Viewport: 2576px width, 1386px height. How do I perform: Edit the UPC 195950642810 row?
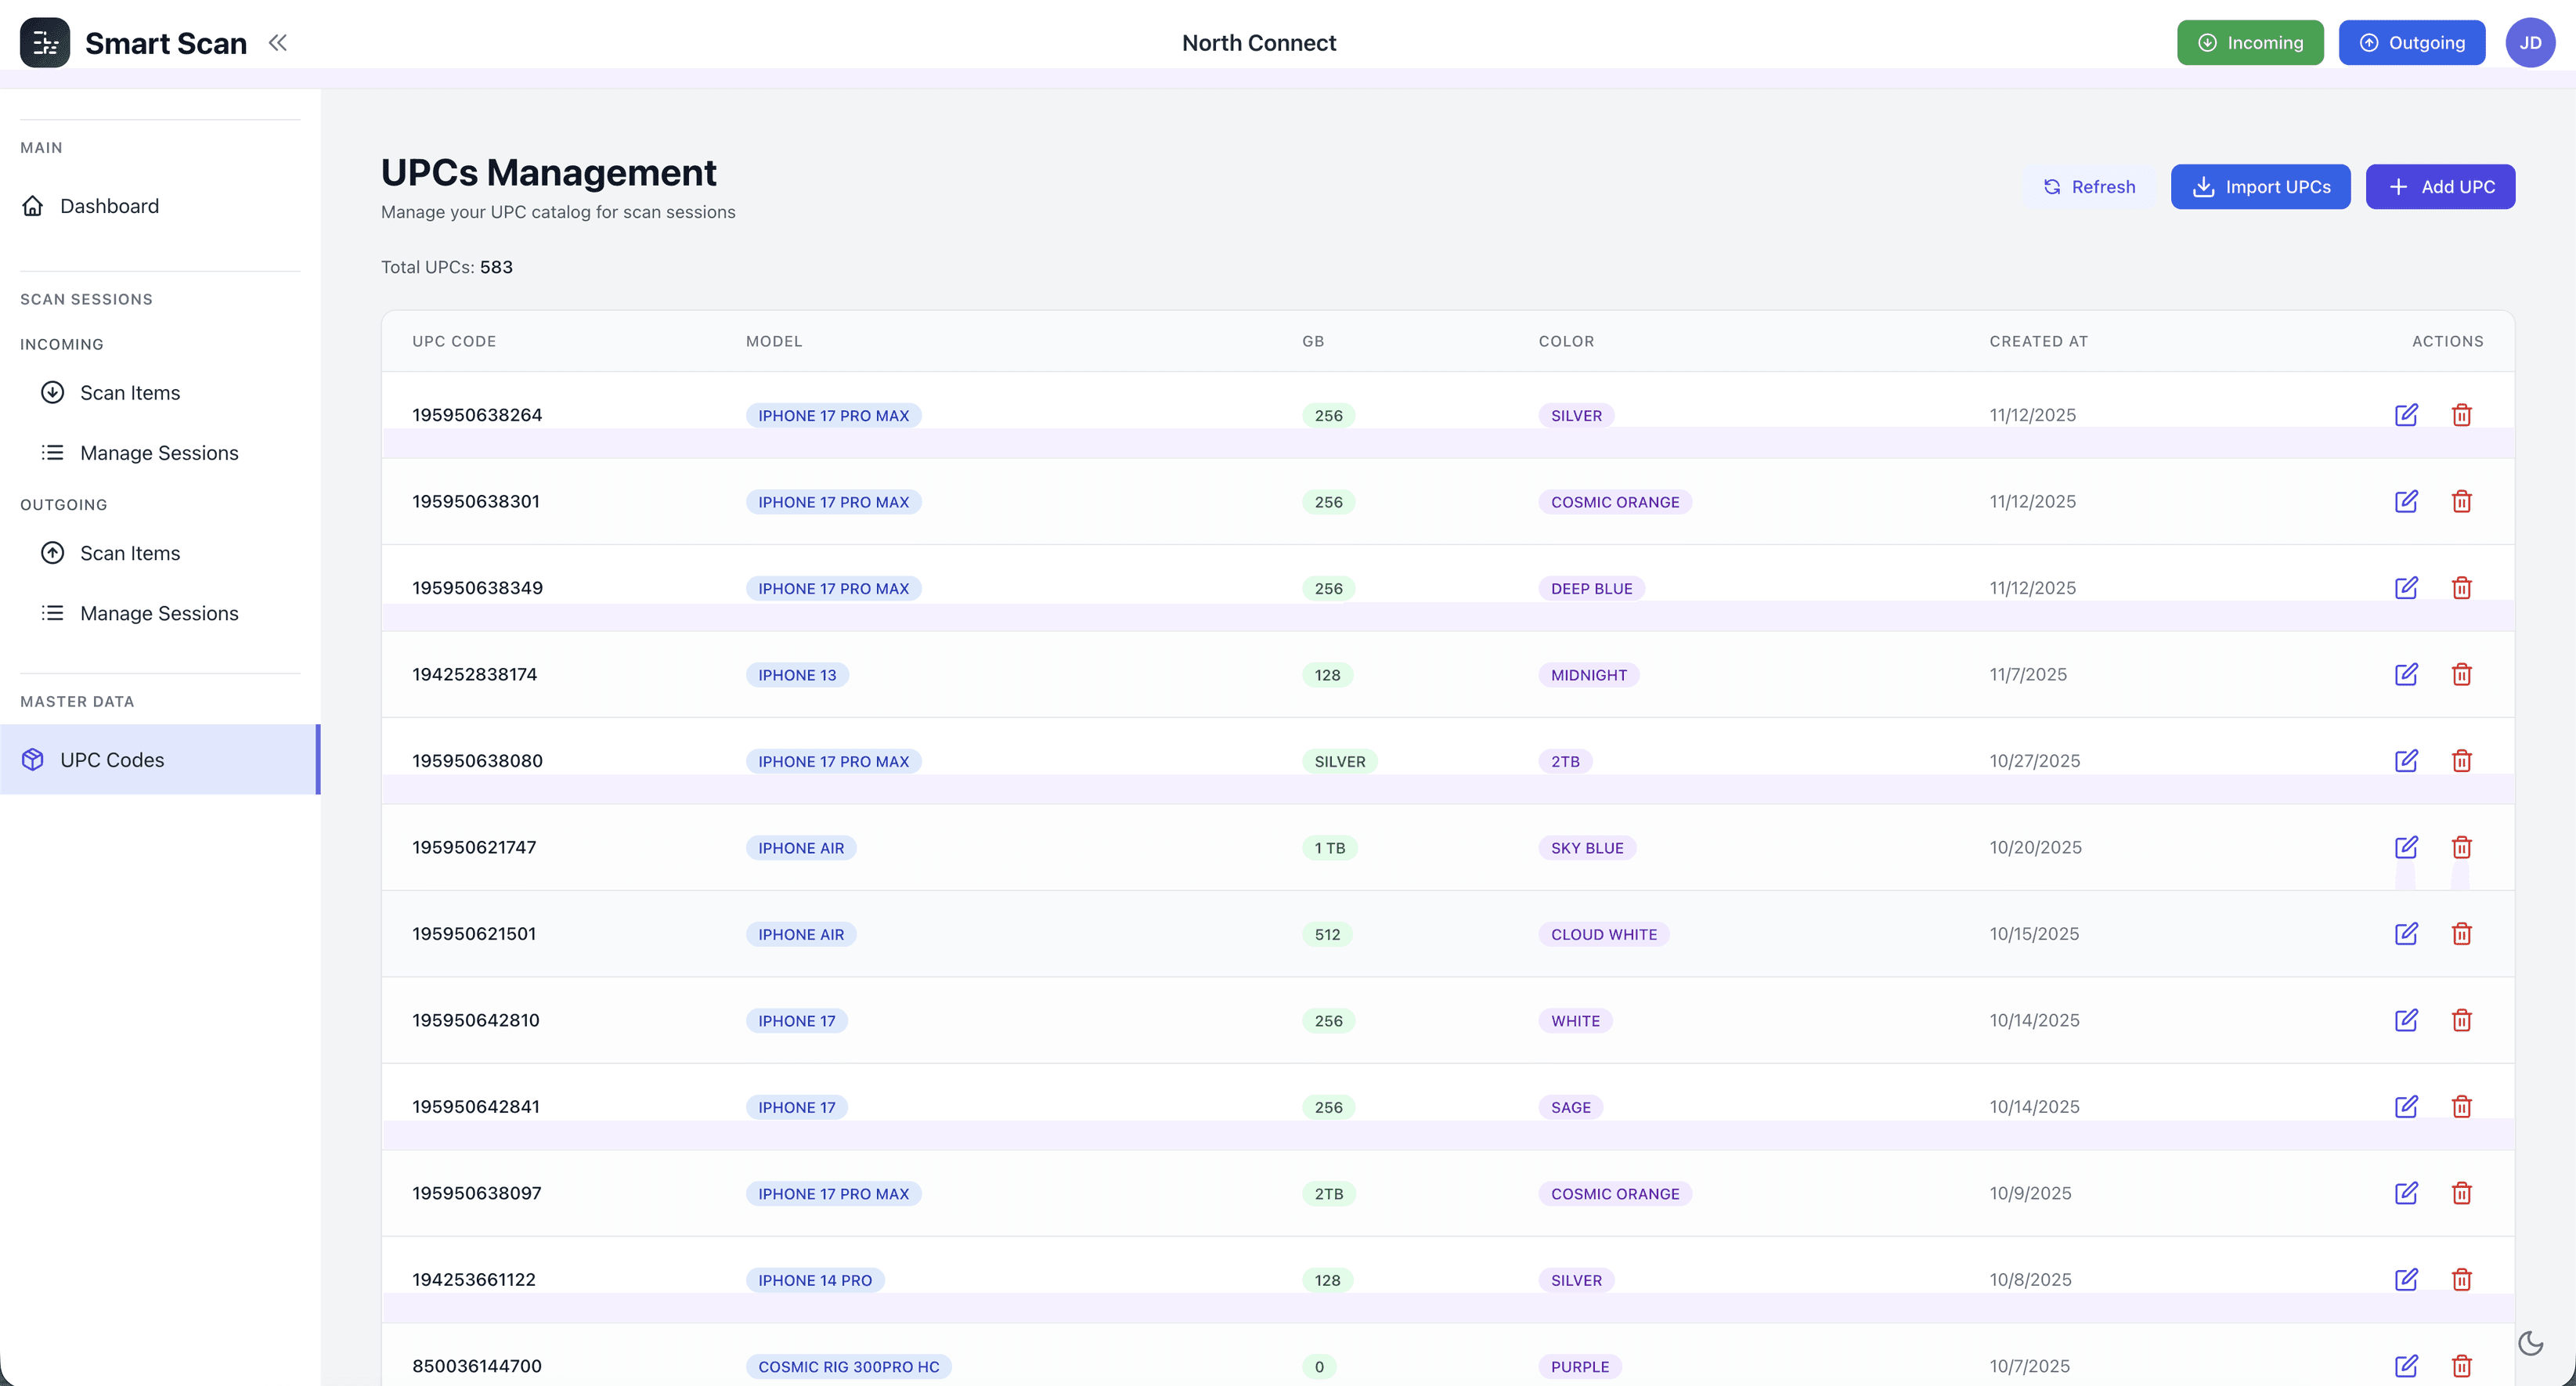click(x=2406, y=1020)
